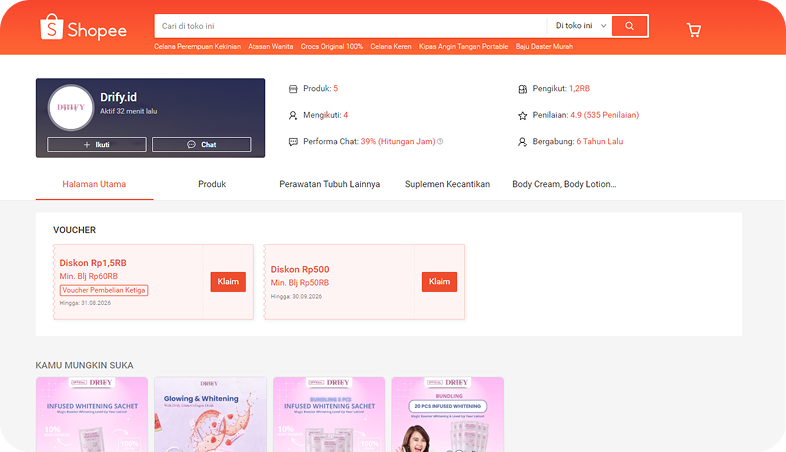Claim the Diskon Rp1,5RB voucher
The image size is (786, 452).
(228, 282)
